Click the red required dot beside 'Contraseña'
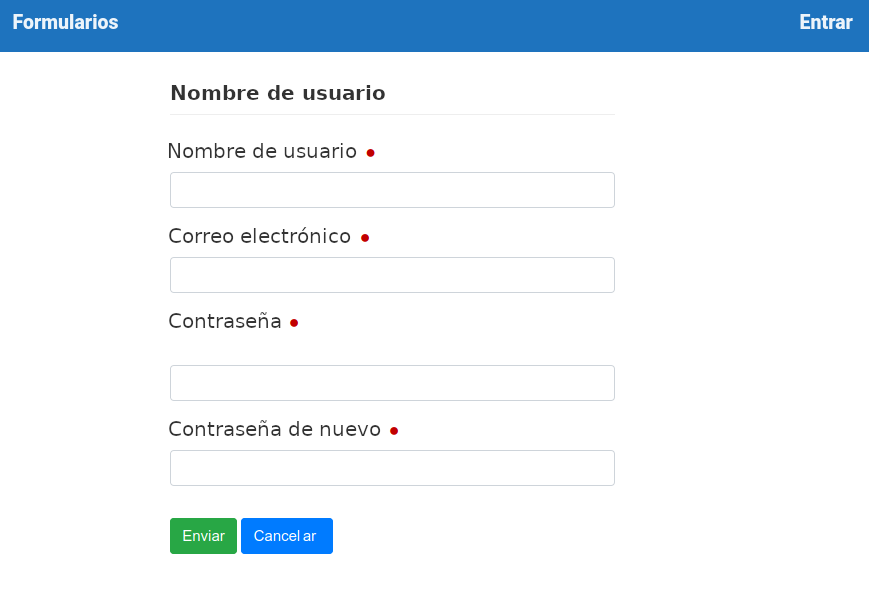Image resolution: width=869 pixels, height=604 pixels. pyautogui.click(x=294, y=323)
